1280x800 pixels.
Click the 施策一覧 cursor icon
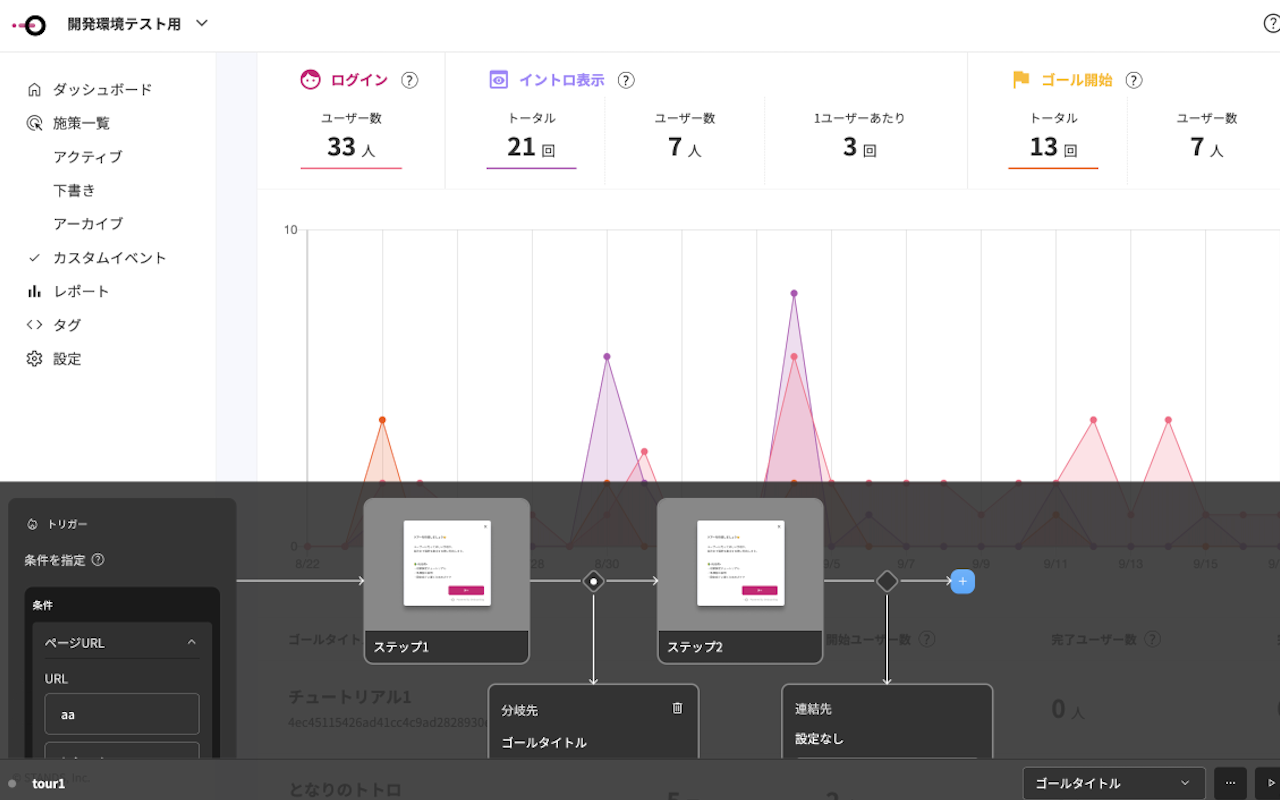(x=34, y=123)
